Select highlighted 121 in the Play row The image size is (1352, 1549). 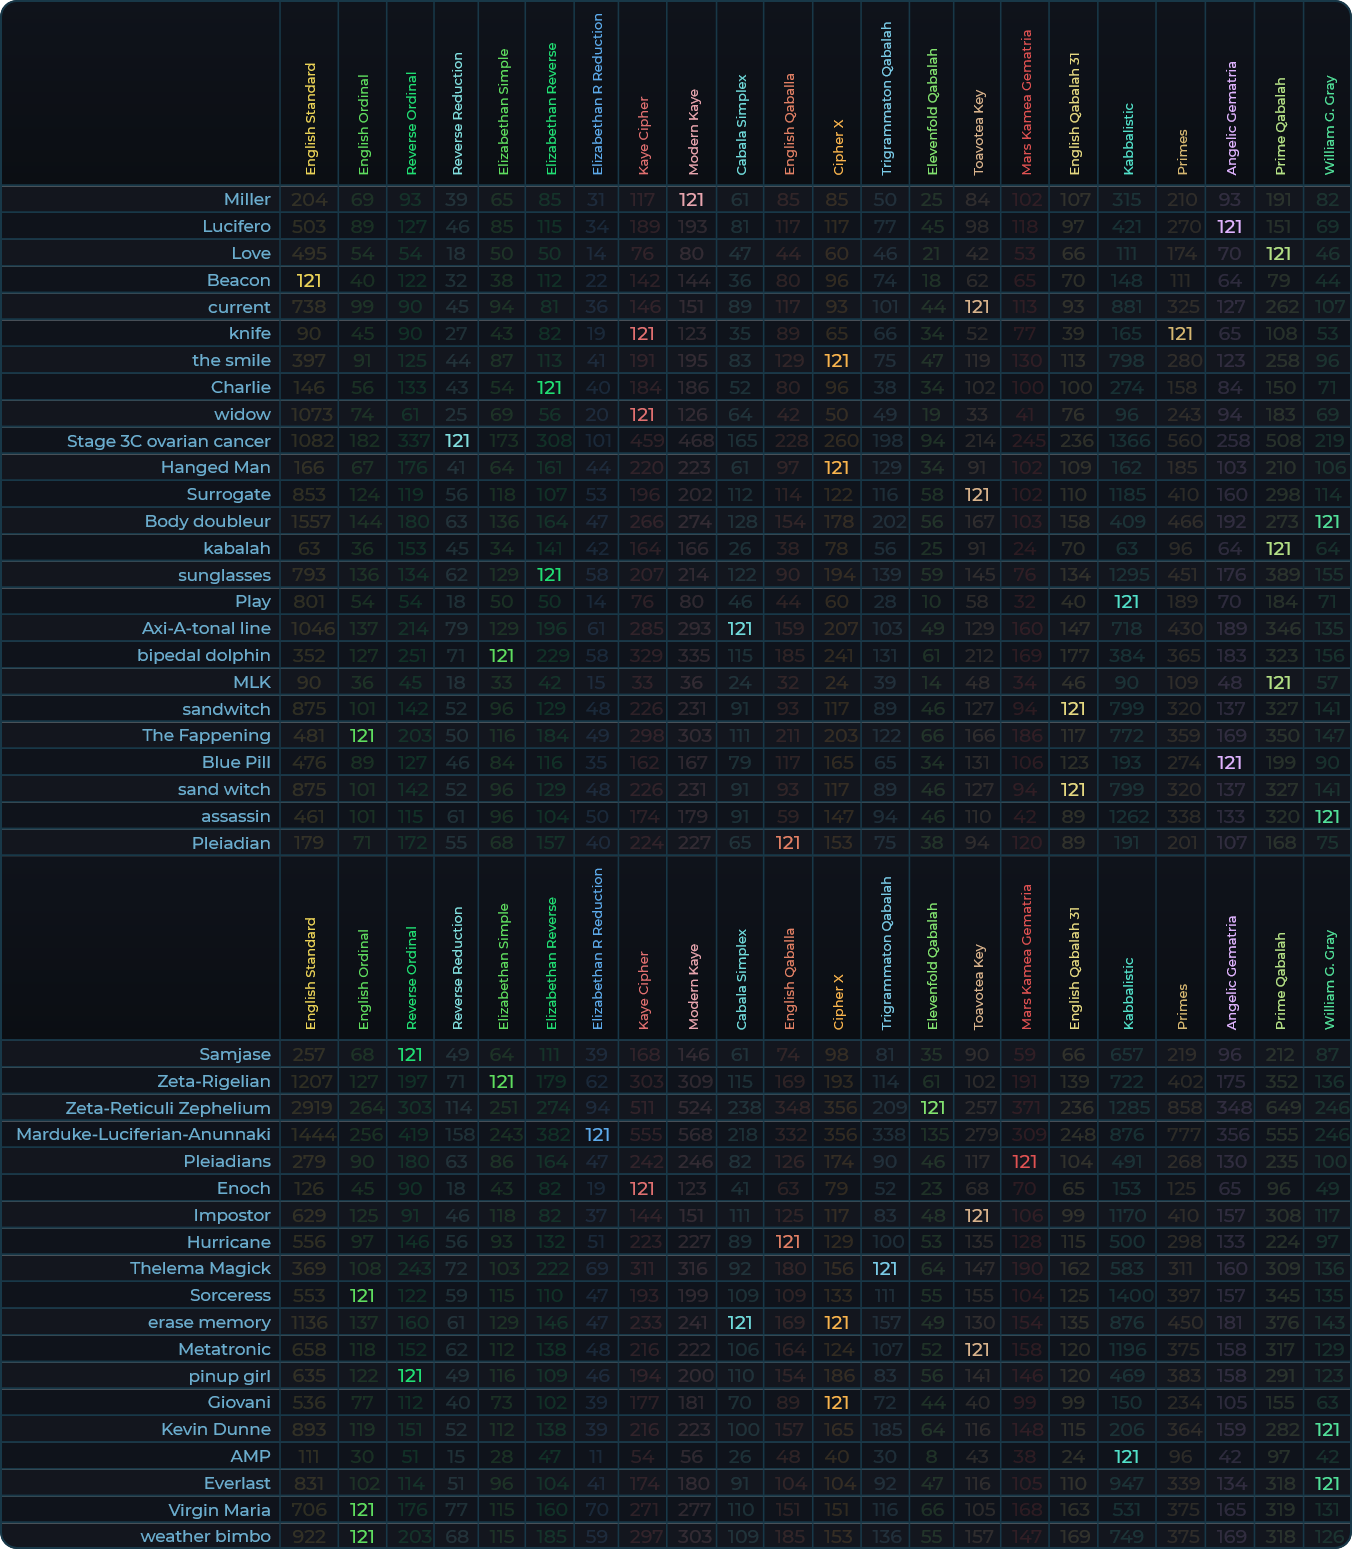coord(1126,601)
